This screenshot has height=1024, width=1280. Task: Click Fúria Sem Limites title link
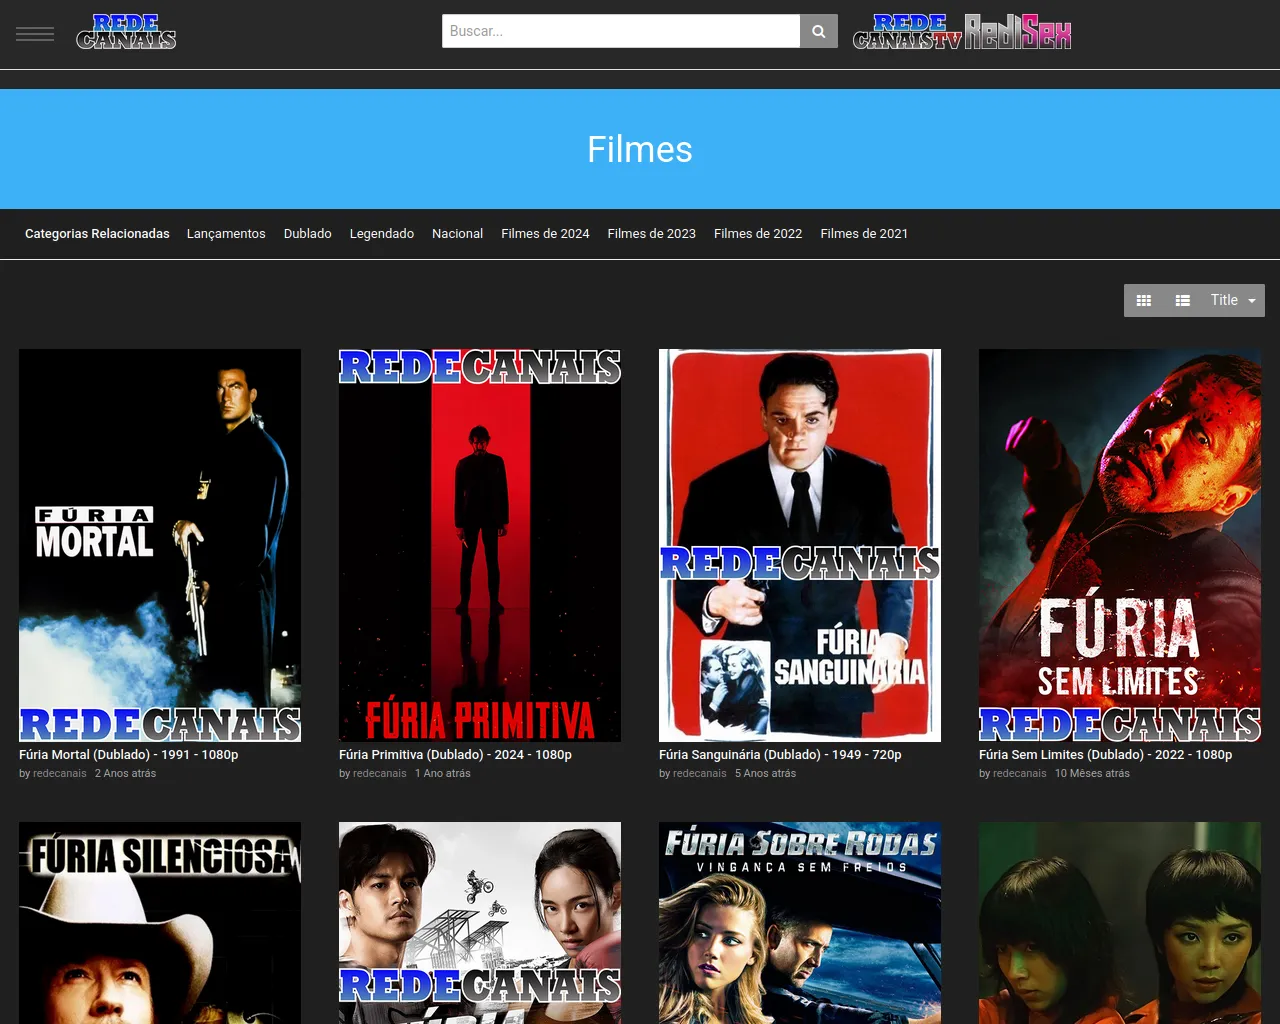tap(1105, 755)
